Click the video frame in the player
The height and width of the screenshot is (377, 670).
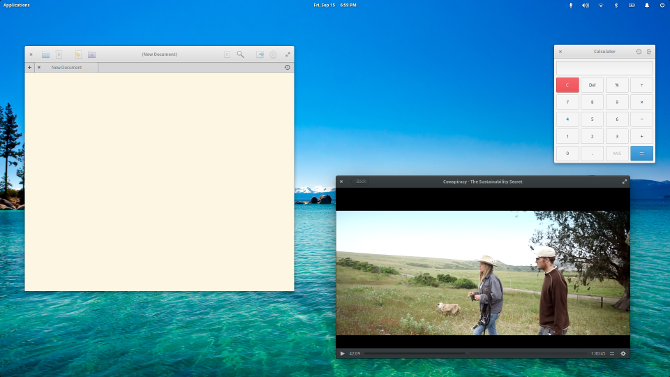[x=483, y=273]
